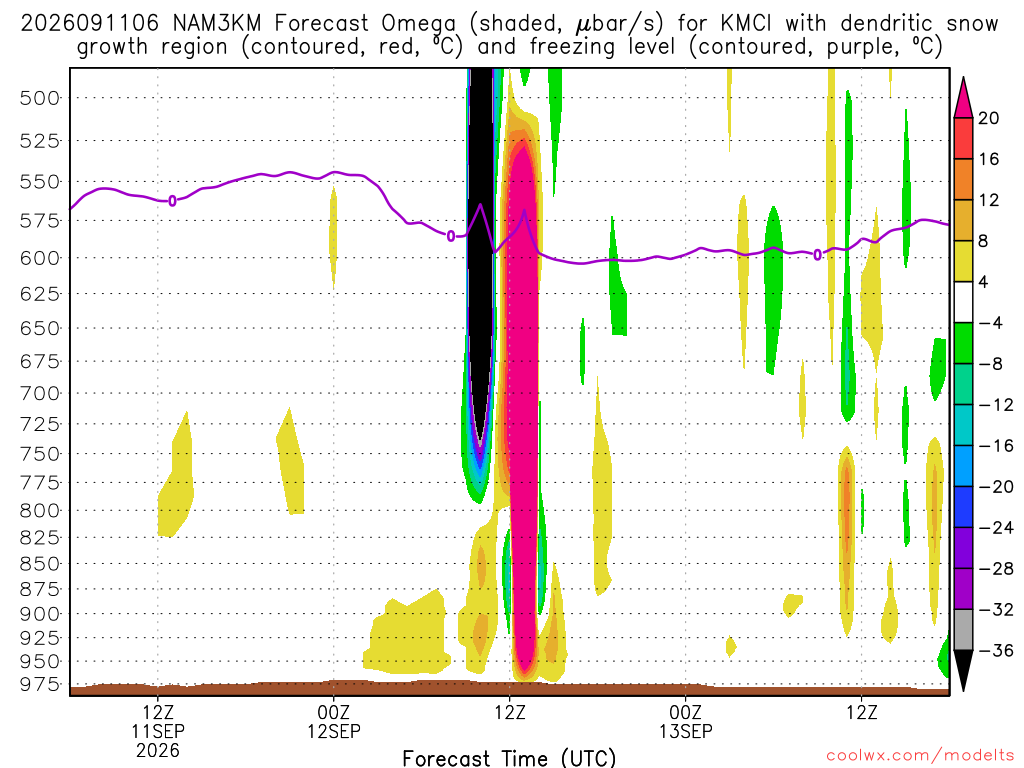Viewport: 1024px width, 768px height.
Task: Click the 00Z 13SEP time axis label
Action: tap(686, 722)
